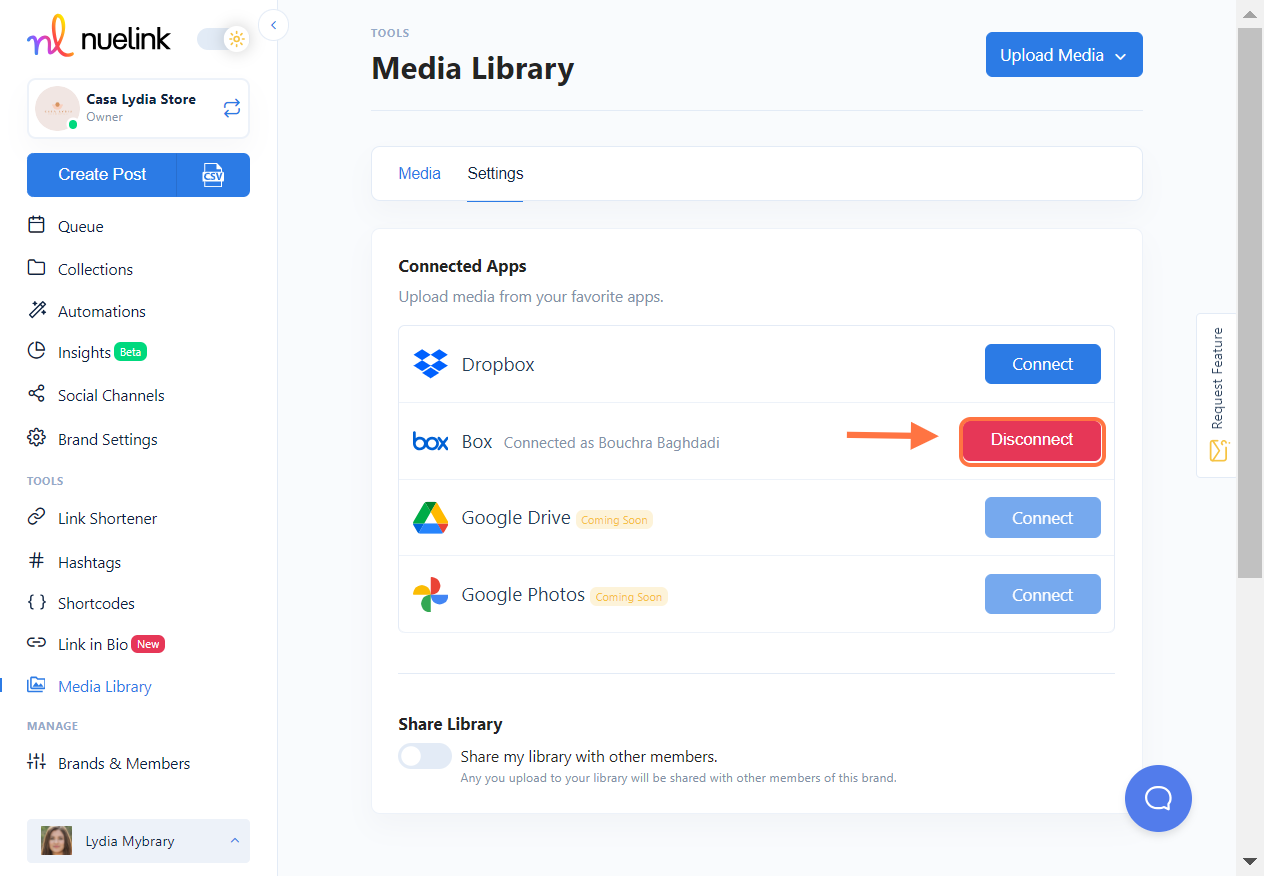Click the Shortcodes text link
1264x876 pixels.
click(x=96, y=604)
